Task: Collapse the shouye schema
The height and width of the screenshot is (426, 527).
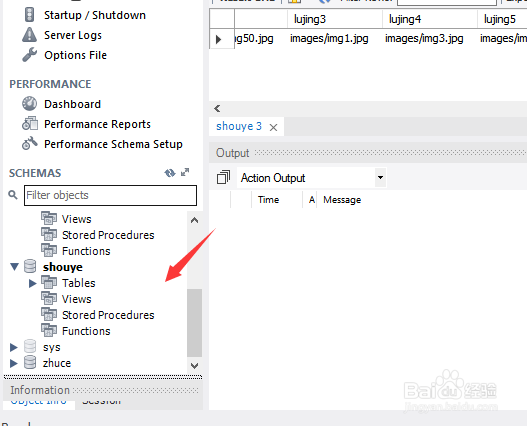Action: tap(14, 267)
